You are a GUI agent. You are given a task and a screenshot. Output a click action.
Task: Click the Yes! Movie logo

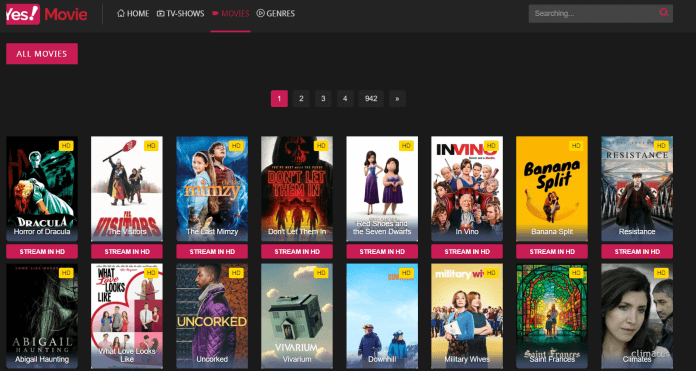point(47,14)
